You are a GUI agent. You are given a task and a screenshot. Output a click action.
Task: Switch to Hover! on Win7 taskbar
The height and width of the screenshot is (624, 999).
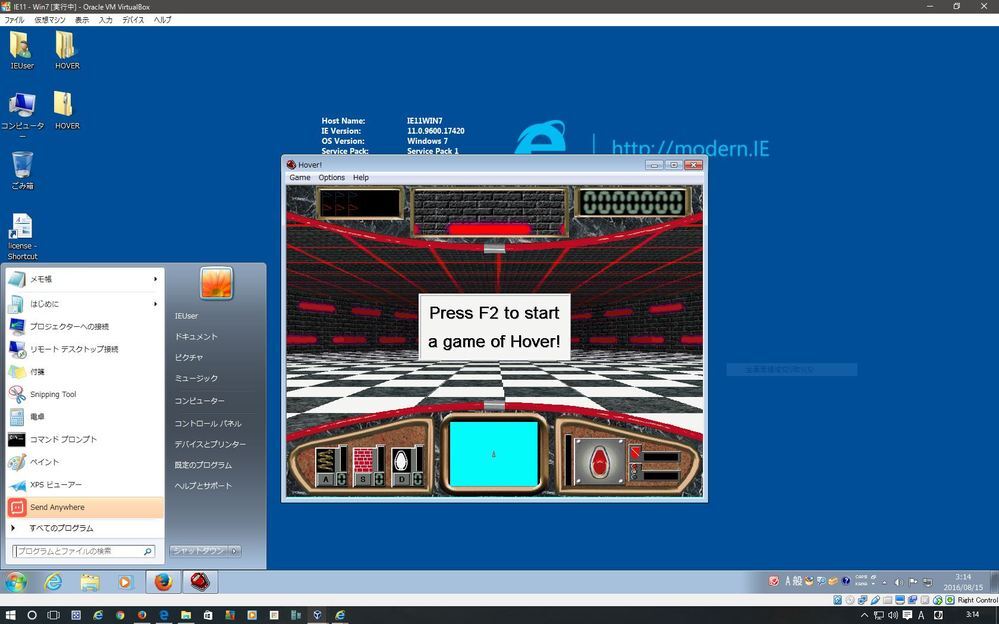[200, 582]
